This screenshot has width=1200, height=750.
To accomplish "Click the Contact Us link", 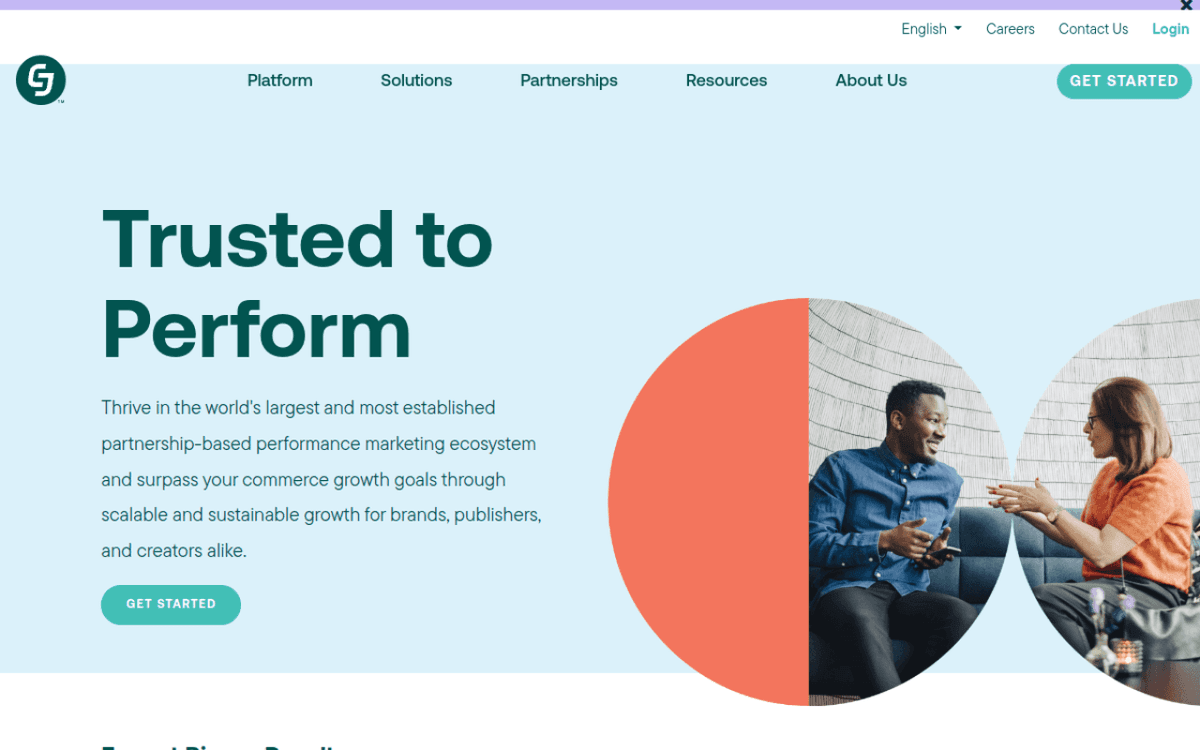I will [1093, 29].
